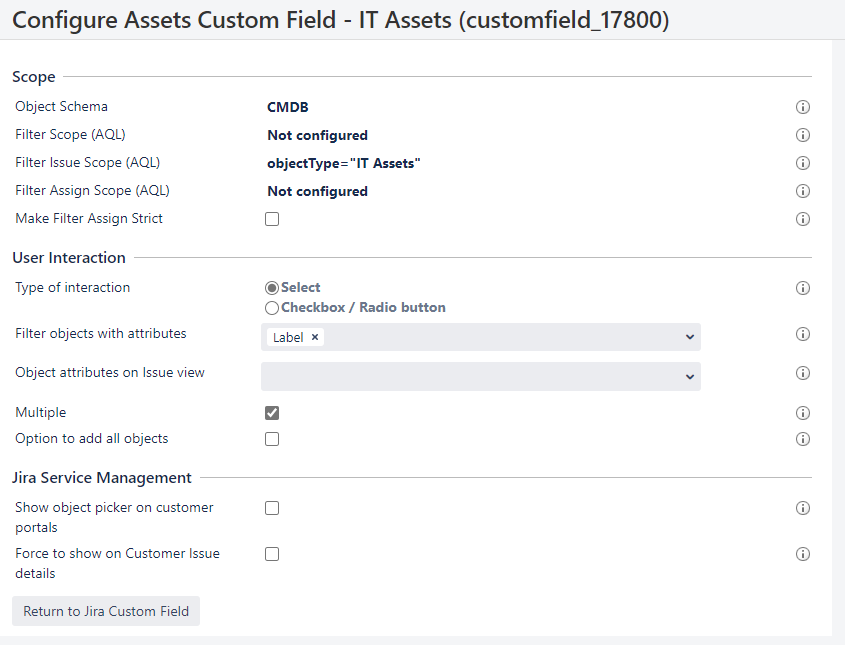Click Return to Jira Custom Field

105,611
